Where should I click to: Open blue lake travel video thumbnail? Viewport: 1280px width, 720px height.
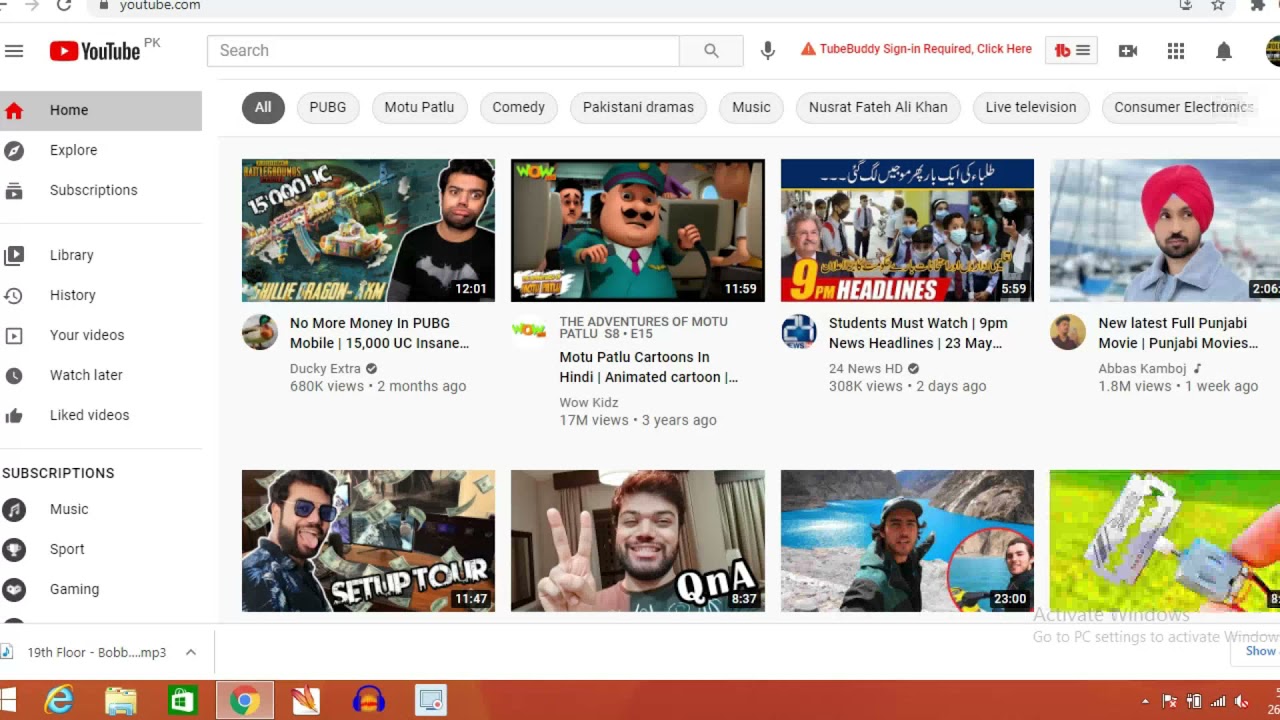point(907,541)
